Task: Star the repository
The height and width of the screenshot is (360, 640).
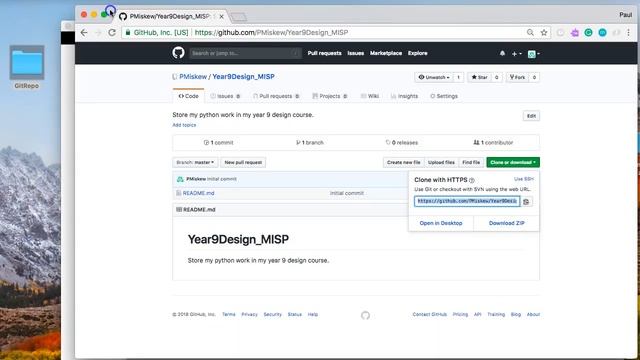Action: (x=479, y=77)
